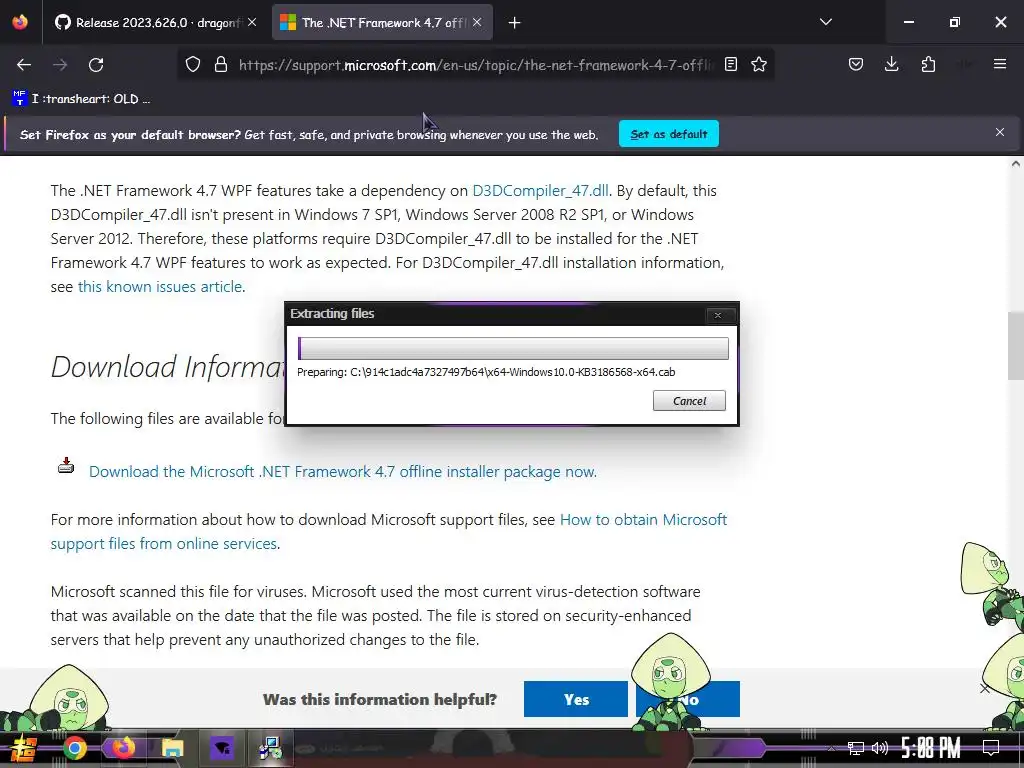Click the 'Preparing: C:\914c1adc...' path text

click(x=486, y=372)
